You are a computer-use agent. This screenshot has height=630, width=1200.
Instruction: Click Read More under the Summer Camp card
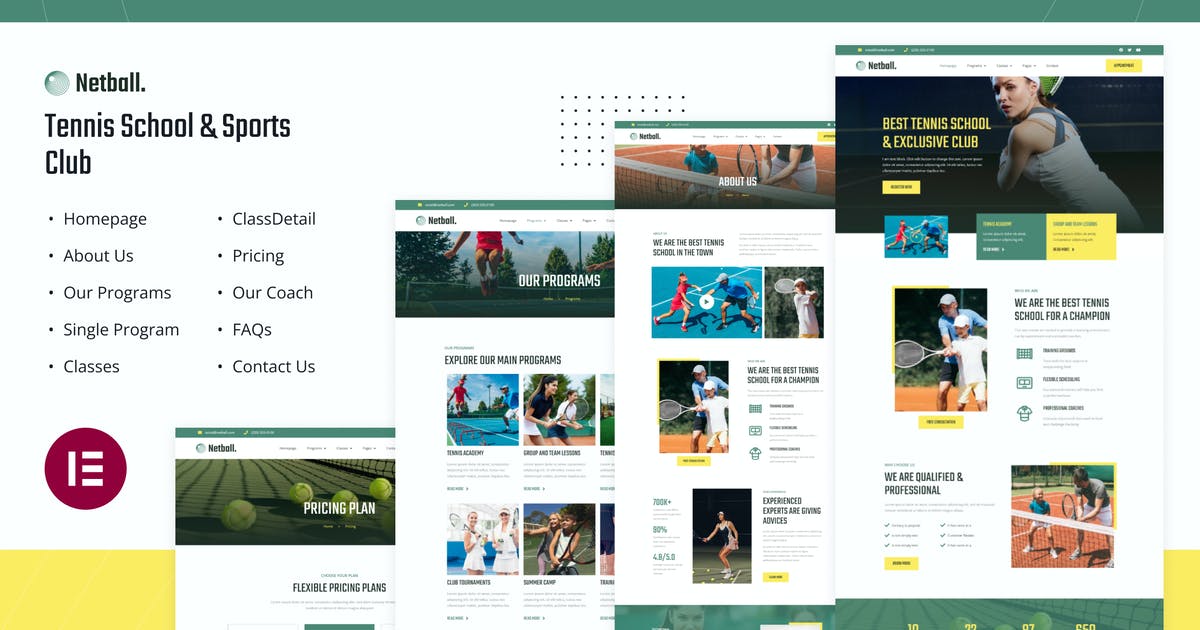(x=535, y=618)
